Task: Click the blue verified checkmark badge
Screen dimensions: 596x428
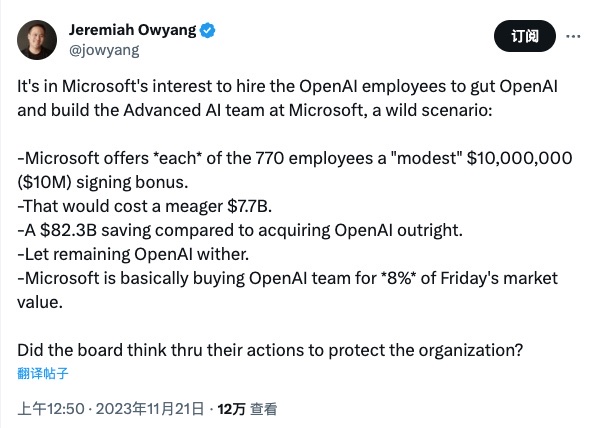Action: [x=208, y=30]
